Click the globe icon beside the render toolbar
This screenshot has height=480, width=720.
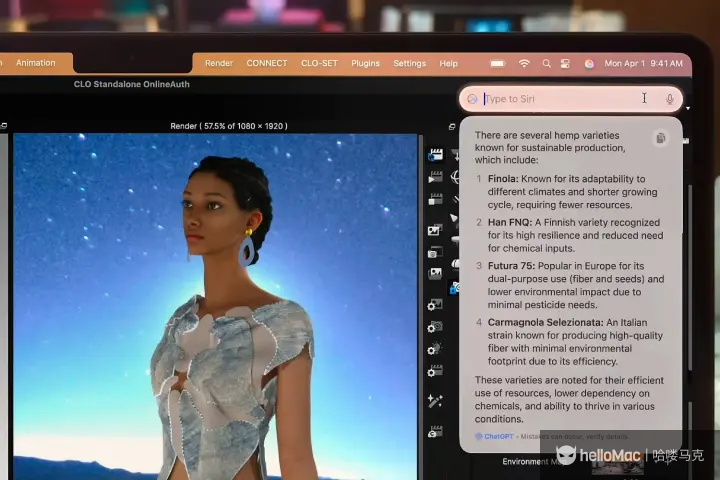[x=455, y=178]
